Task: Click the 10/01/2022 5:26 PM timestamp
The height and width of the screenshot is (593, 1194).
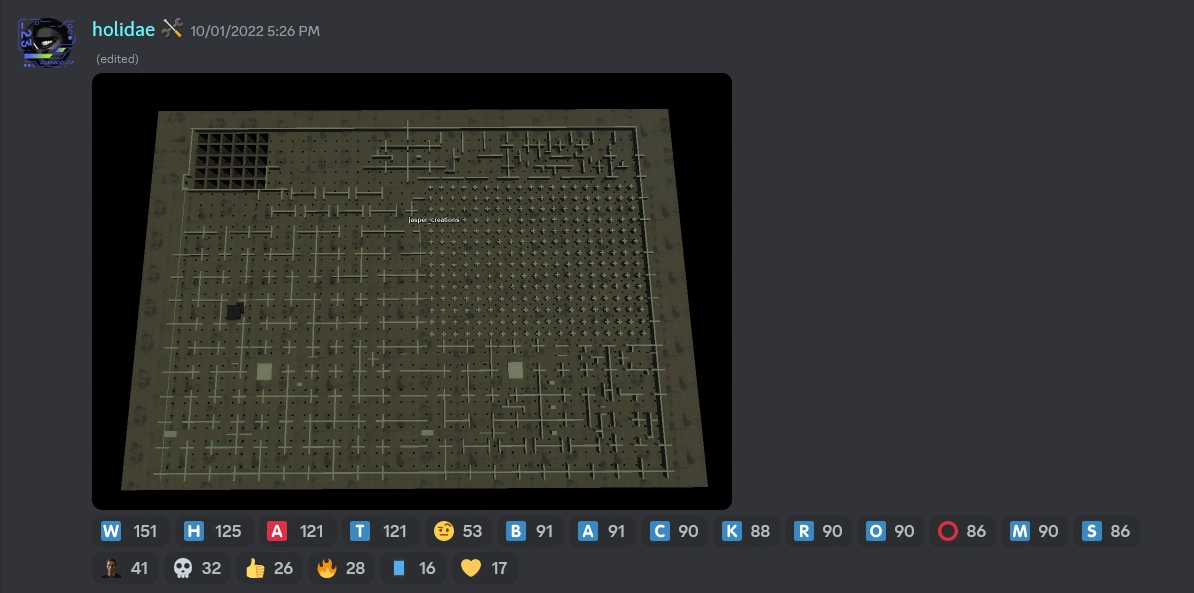Action: [x=255, y=31]
